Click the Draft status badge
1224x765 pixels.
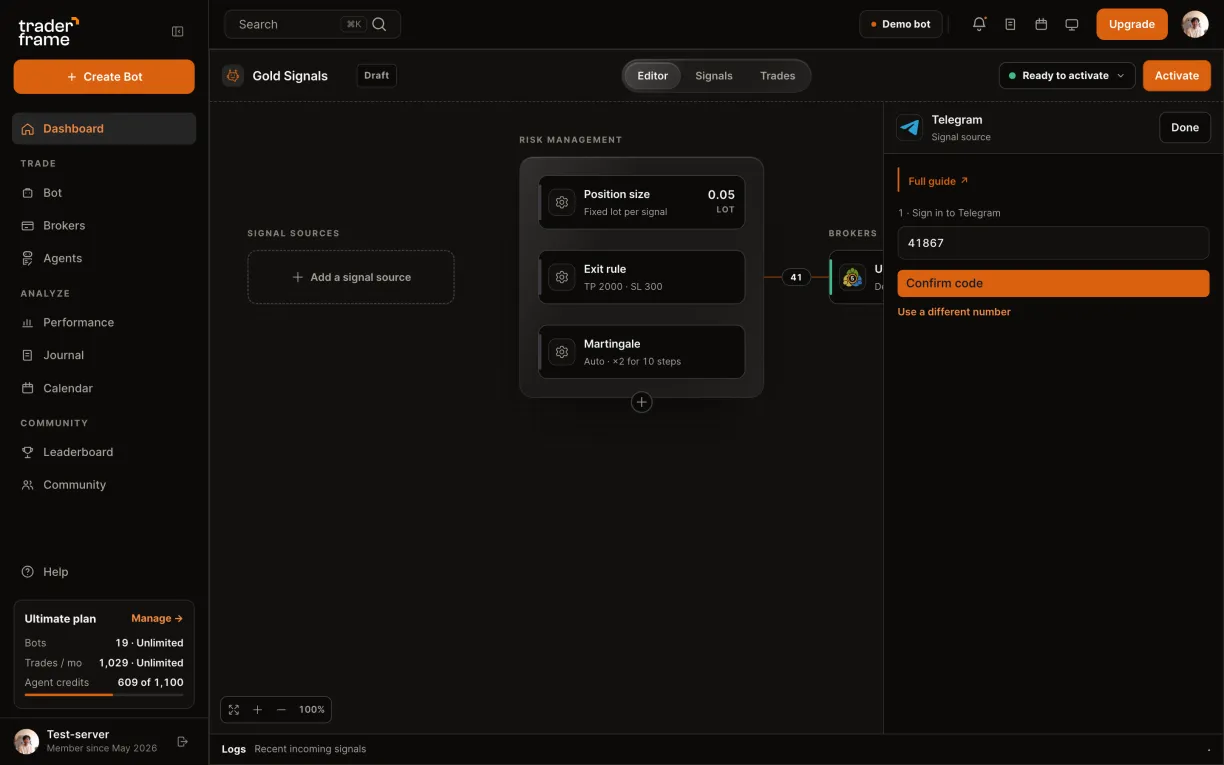tap(377, 76)
